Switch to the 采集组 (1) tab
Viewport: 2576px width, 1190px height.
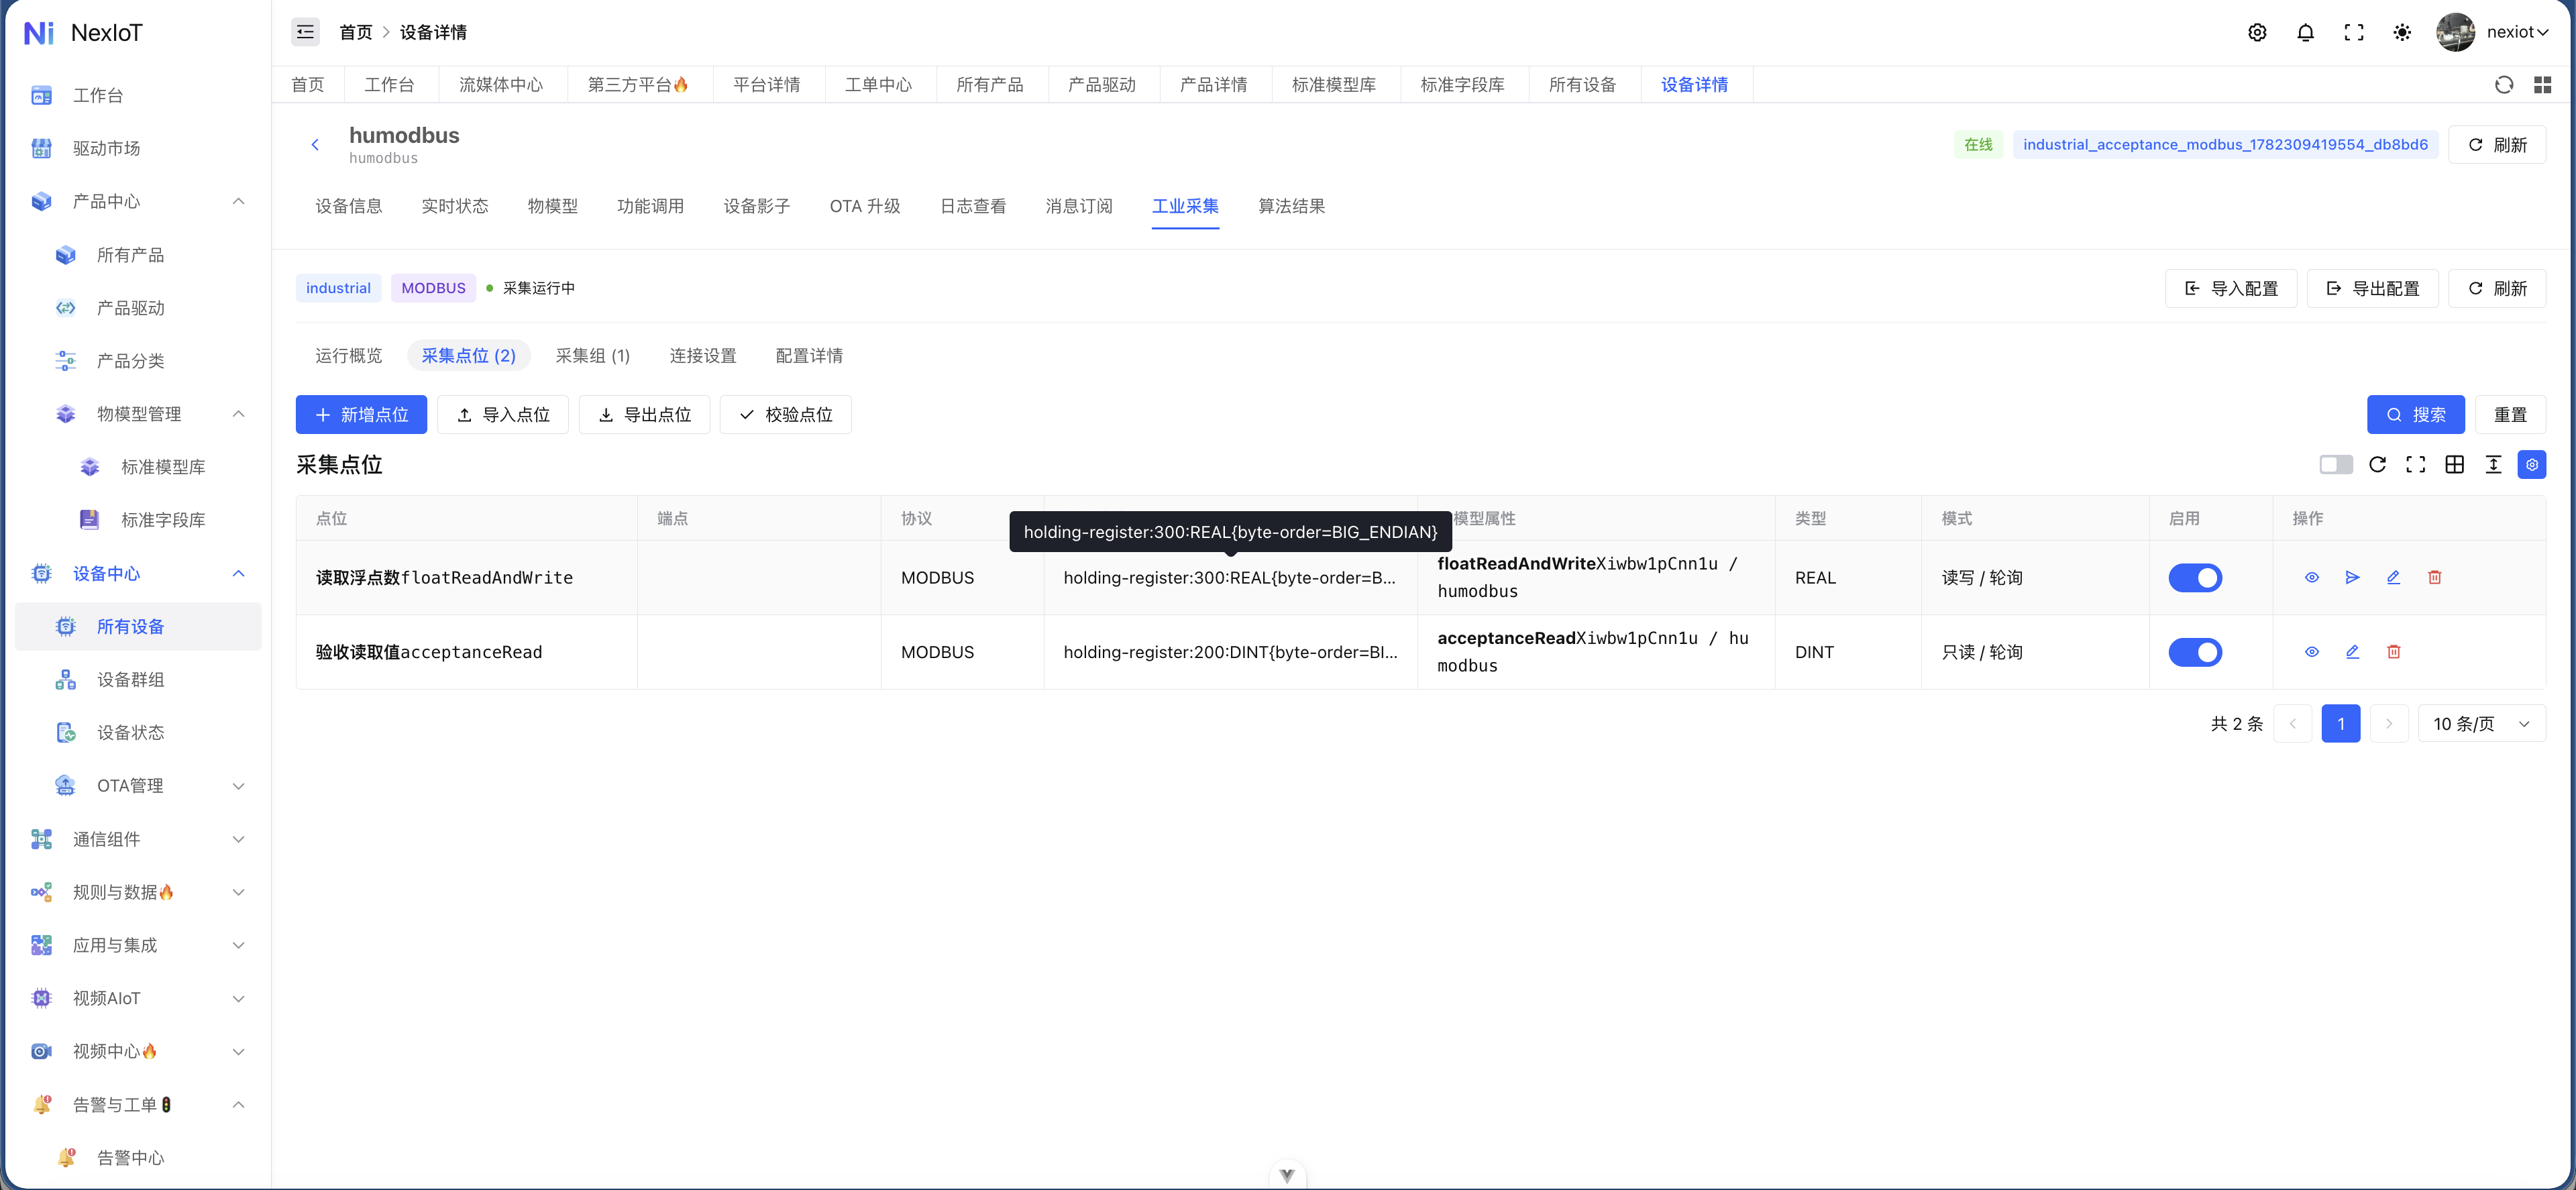point(592,355)
